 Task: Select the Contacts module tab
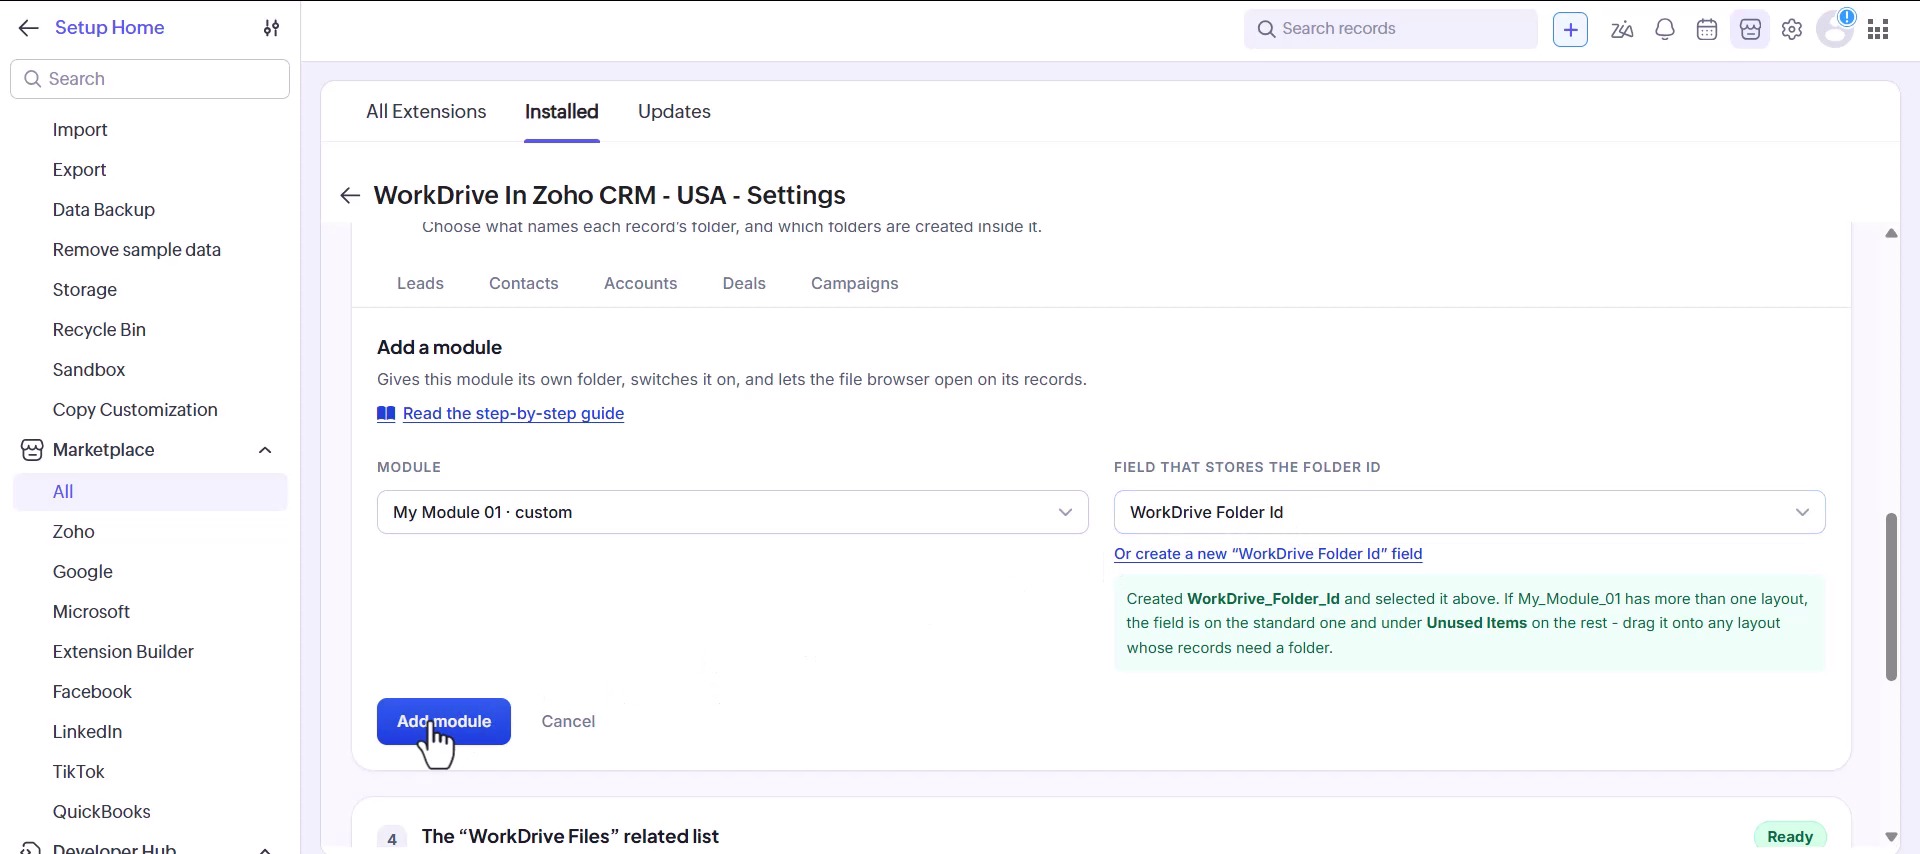pos(524,283)
